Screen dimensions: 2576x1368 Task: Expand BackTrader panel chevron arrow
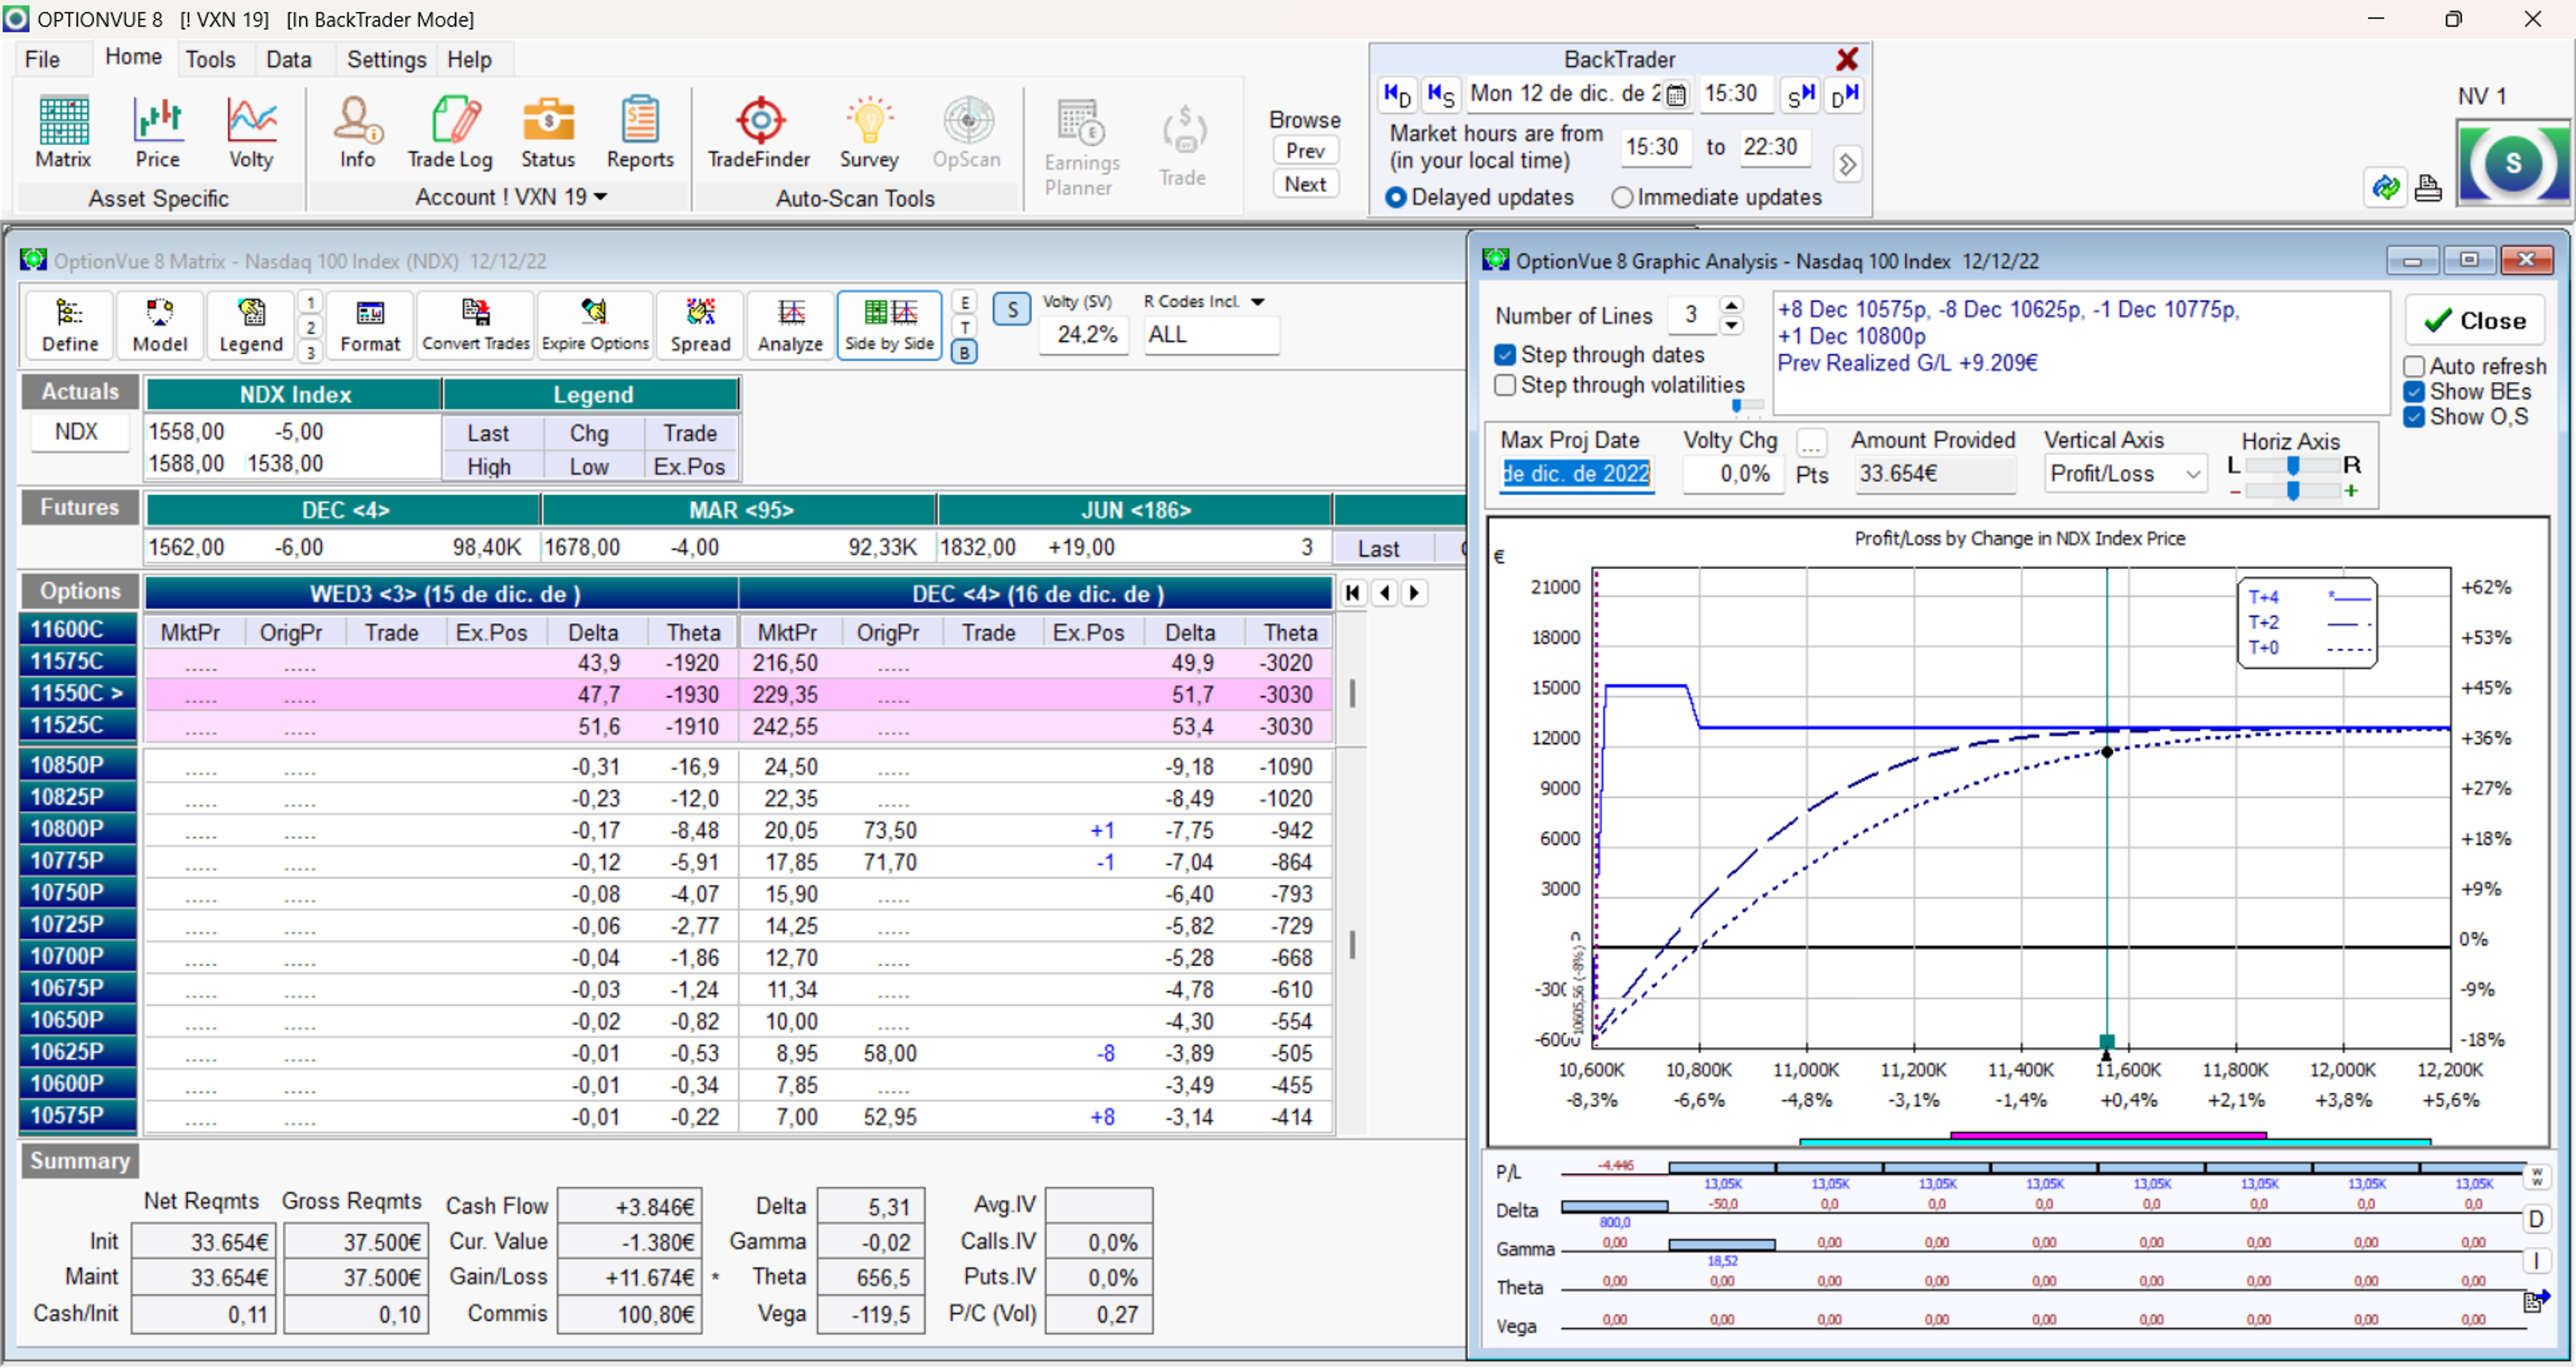(x=1848, y=163)
